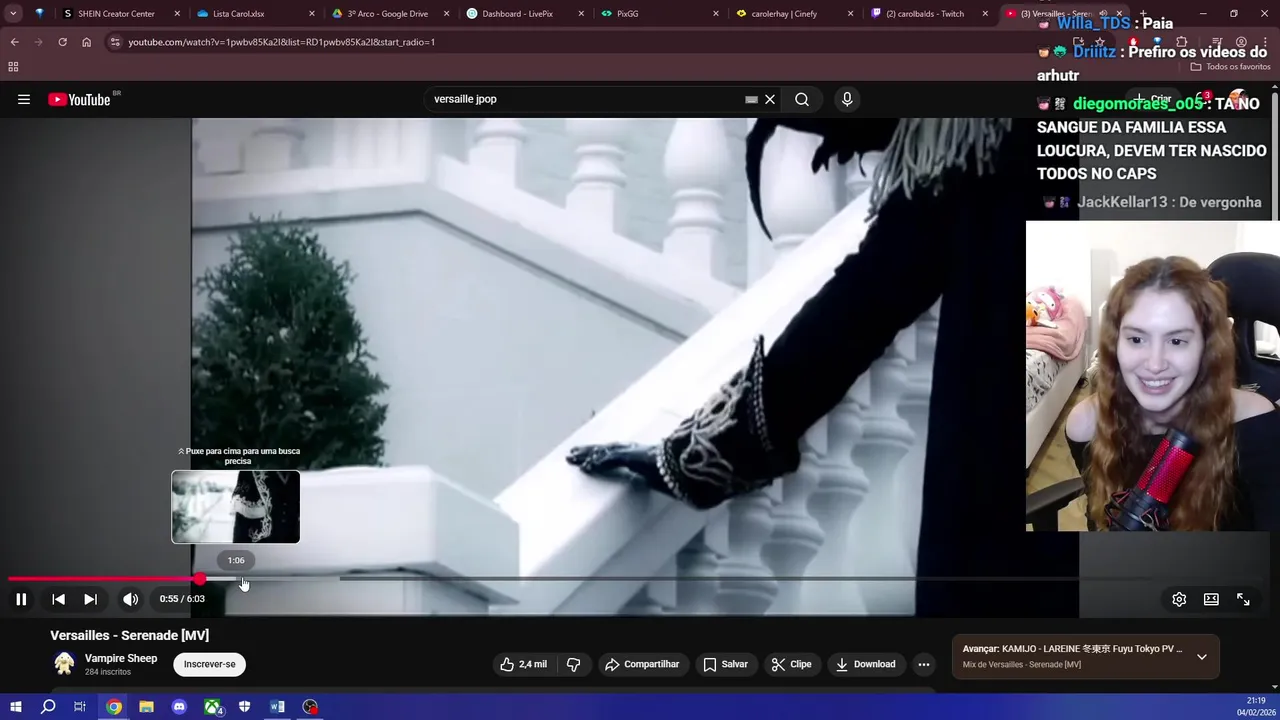Open the Compartilhar share dialog

coord(641,664)
